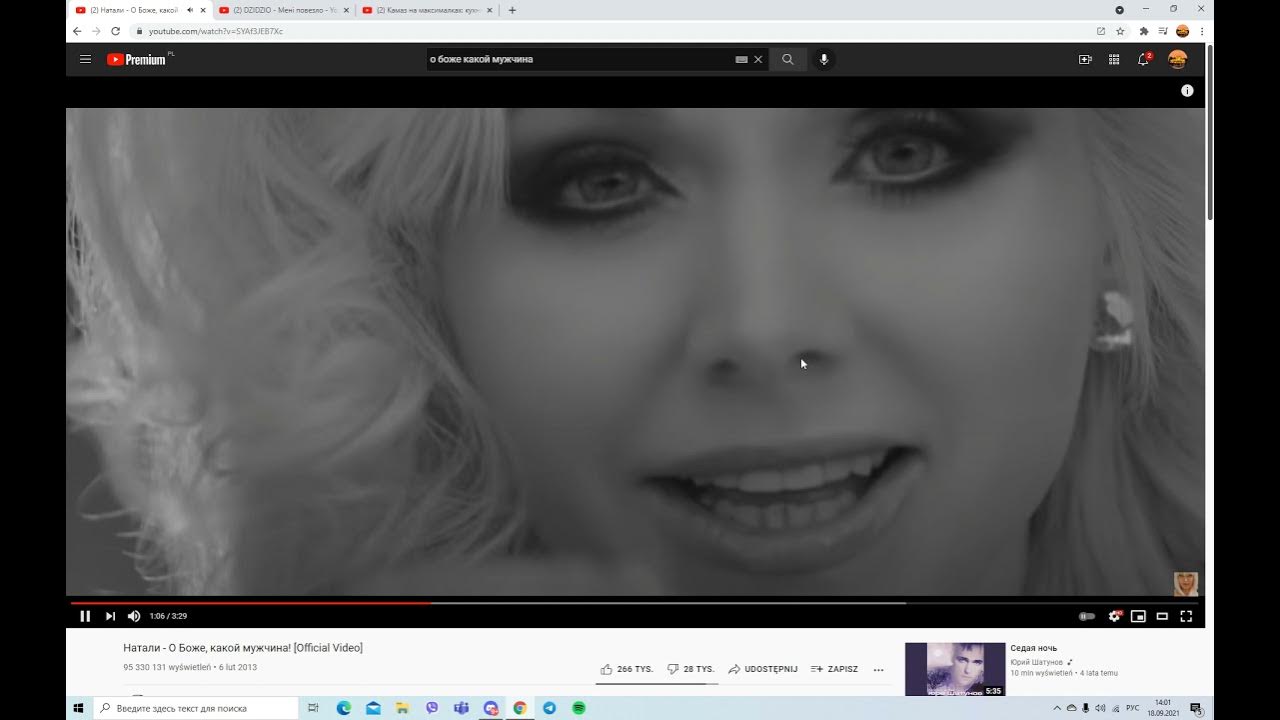Click the channel watermark thumbnail in video
The height and width of the screenshot is (720, 1280).
[x=1186, y=584]
